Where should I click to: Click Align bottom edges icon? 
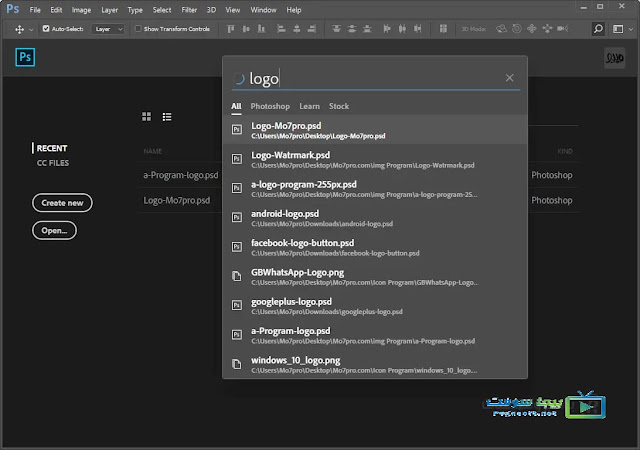(261, 29)
